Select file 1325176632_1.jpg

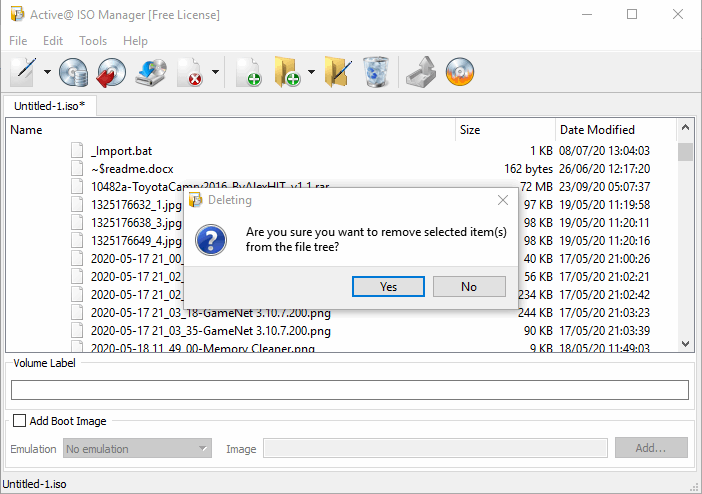[x=136, y=205]
